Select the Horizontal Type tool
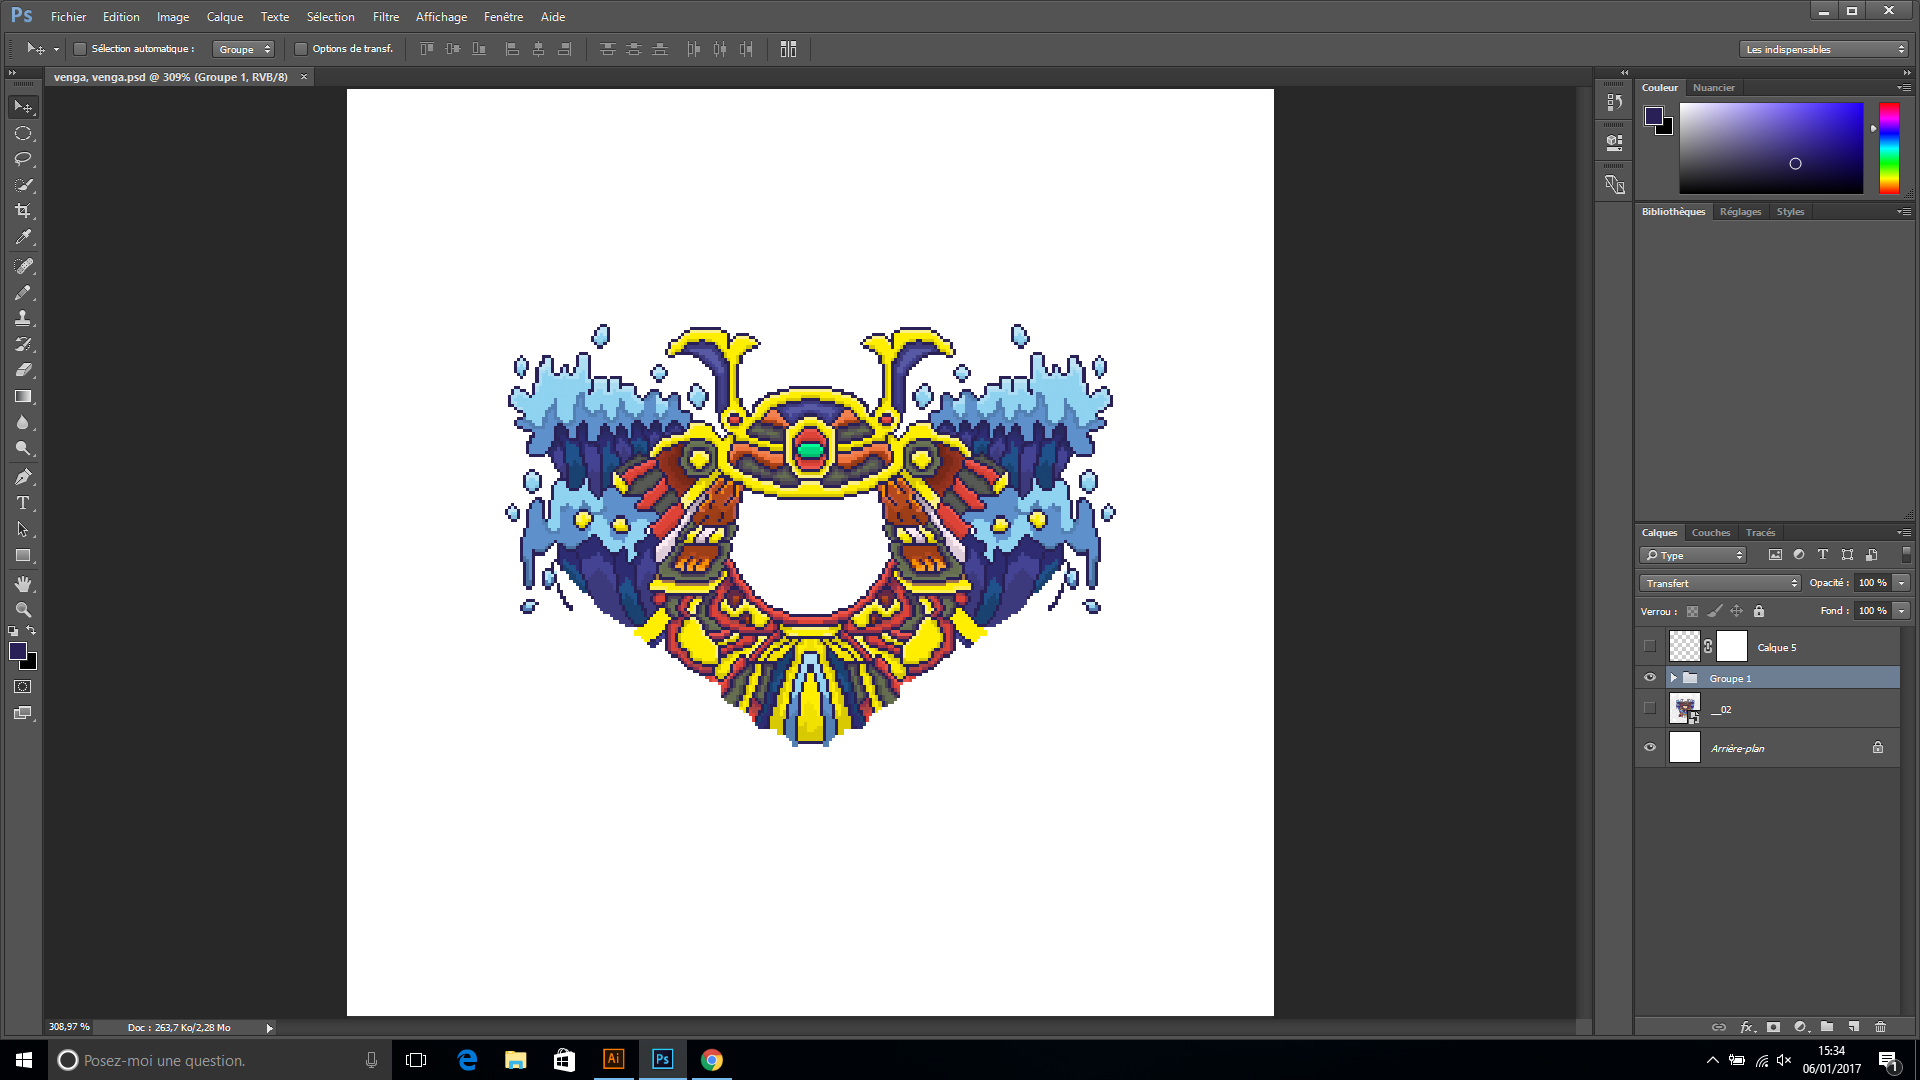This screenshot has height=1080, width=1920. click(x=23, y=503)
